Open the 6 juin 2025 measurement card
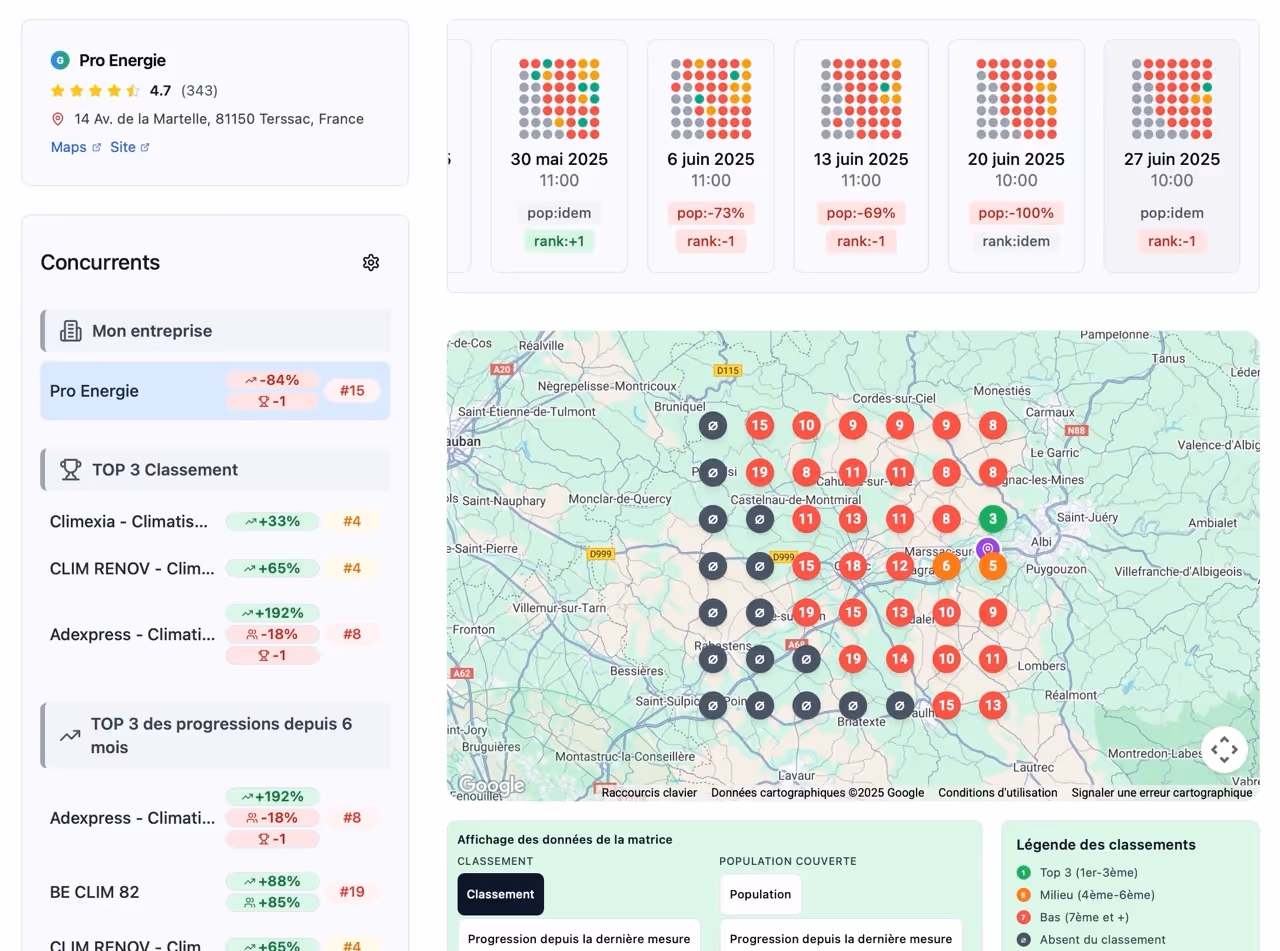The height and width of the screenshot is (951, 1280). tap(711, 156)
